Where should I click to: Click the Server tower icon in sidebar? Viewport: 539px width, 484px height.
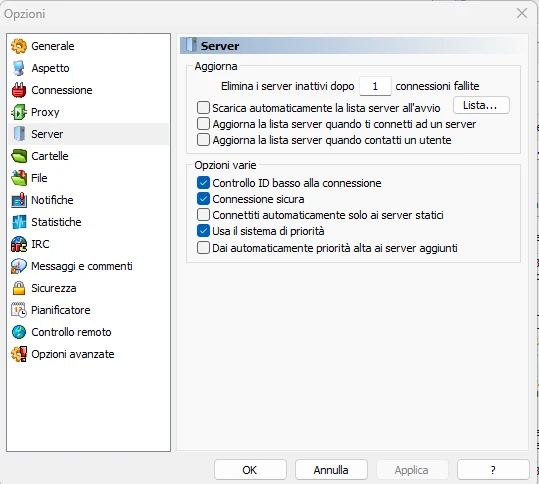click(x=20, y=134)
